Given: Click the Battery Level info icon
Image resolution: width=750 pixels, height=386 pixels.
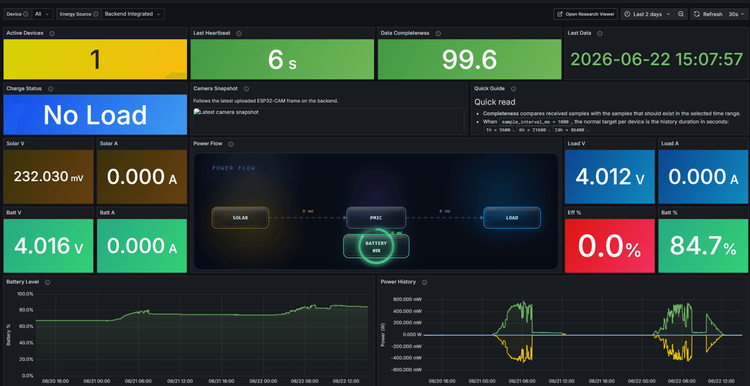Looking at the screenshot, I should tap(47, 282).
